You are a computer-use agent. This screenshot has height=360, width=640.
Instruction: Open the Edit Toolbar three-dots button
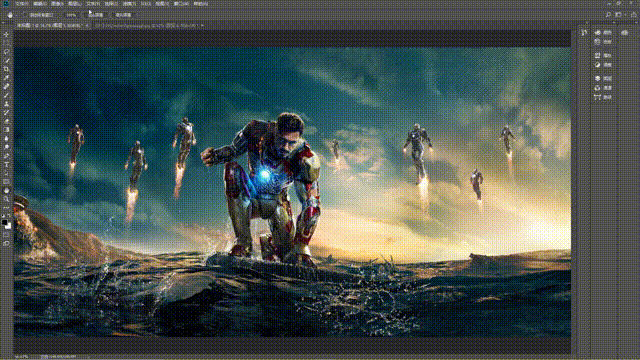coord(6,207)
